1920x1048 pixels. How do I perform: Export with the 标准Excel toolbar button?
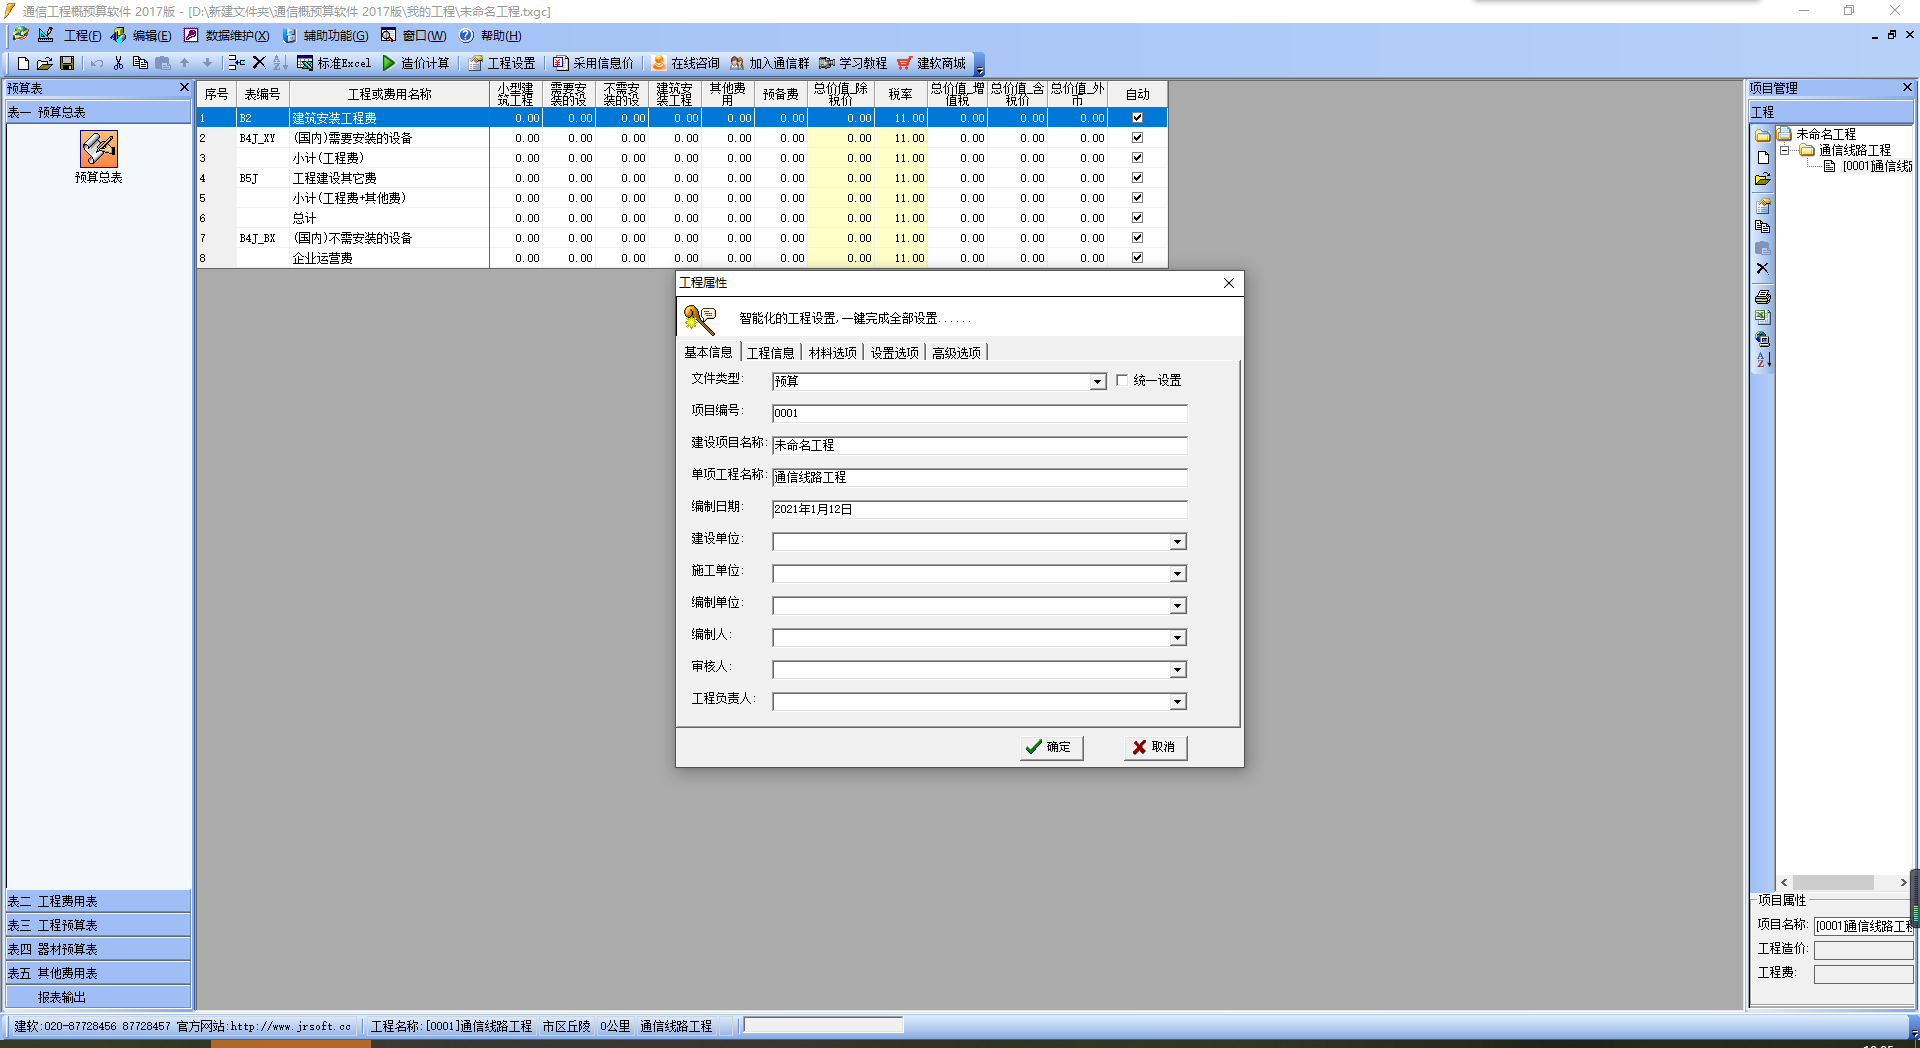click(x=334, y=63)
